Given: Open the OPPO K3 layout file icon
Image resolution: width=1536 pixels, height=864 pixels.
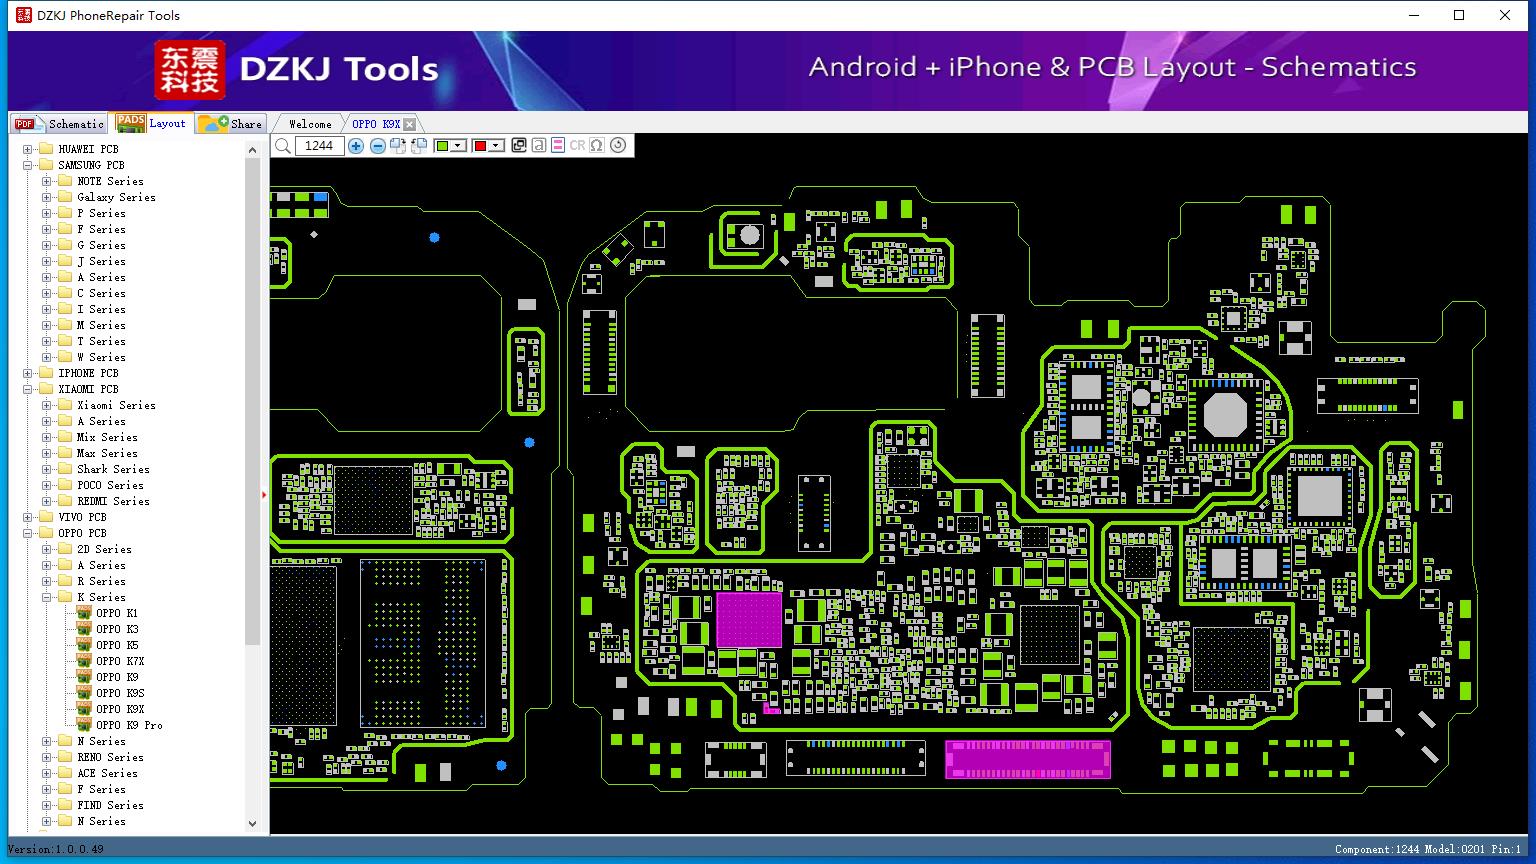Looking at the screenshot, I should coord(84,629).
